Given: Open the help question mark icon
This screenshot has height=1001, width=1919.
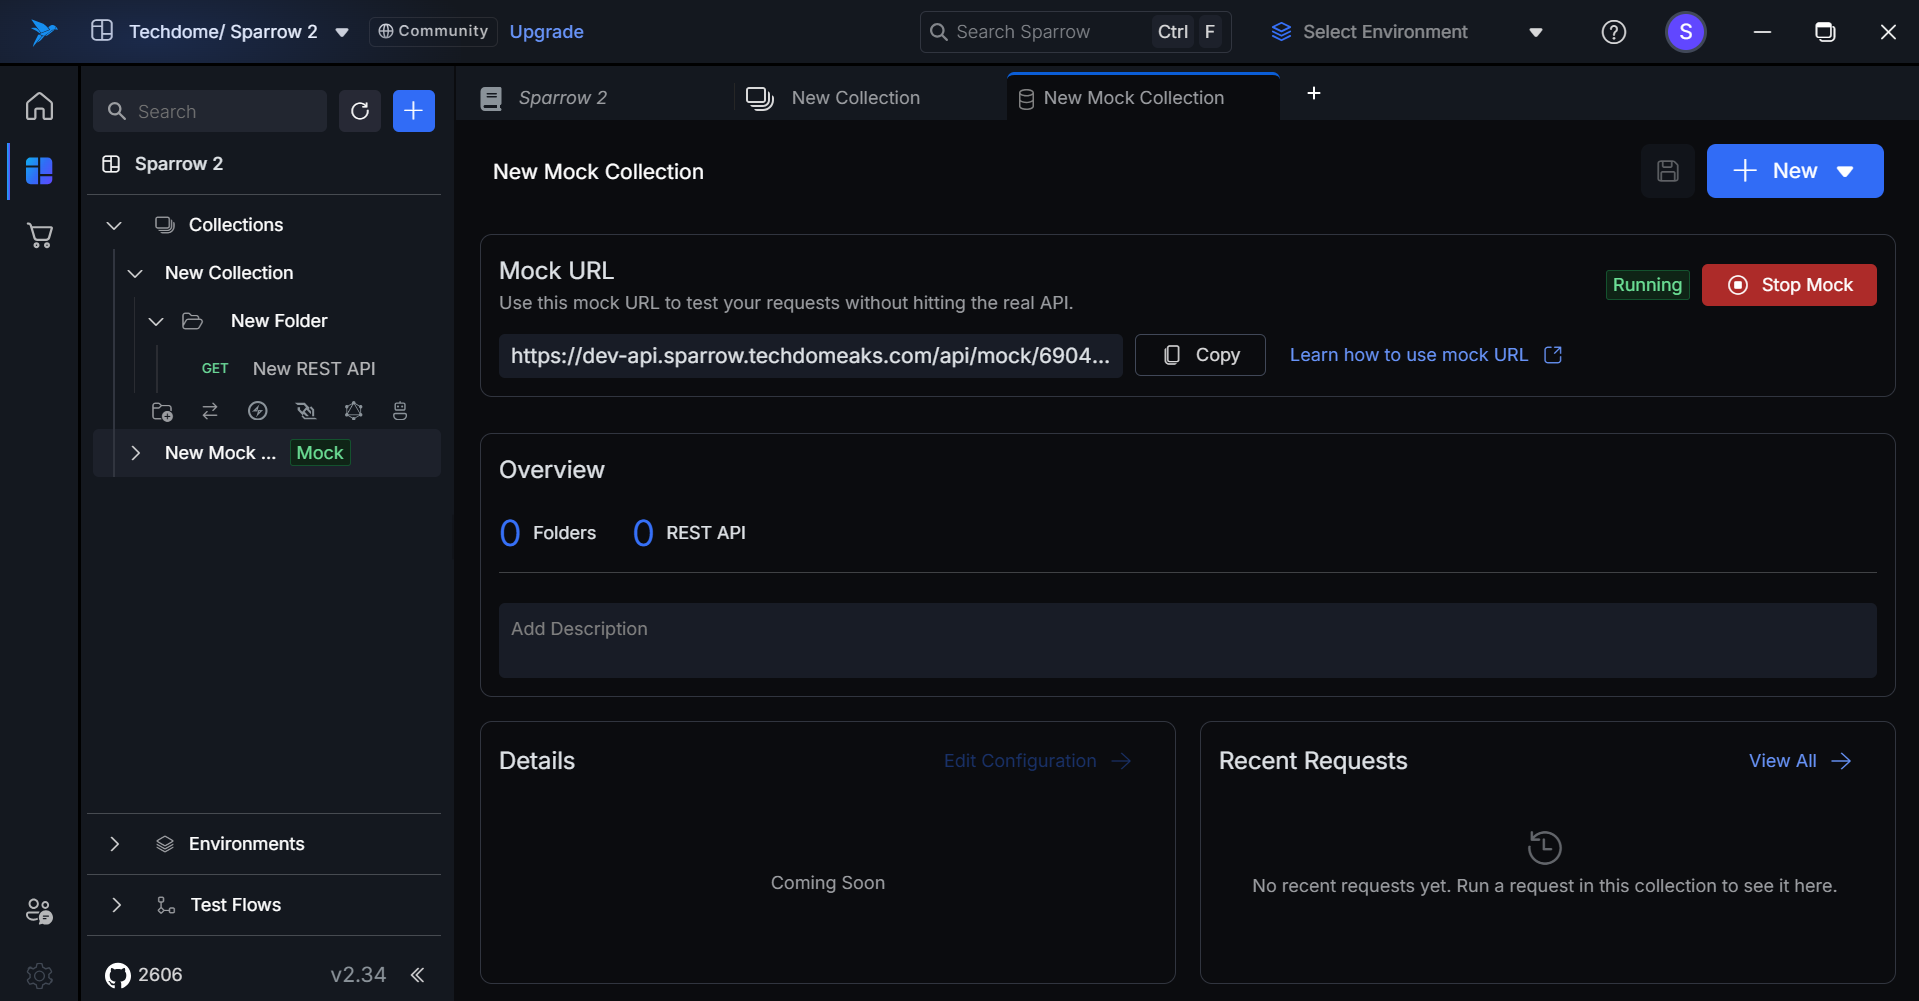Looking at the screenshot, I should click(x=1613, y=32).
